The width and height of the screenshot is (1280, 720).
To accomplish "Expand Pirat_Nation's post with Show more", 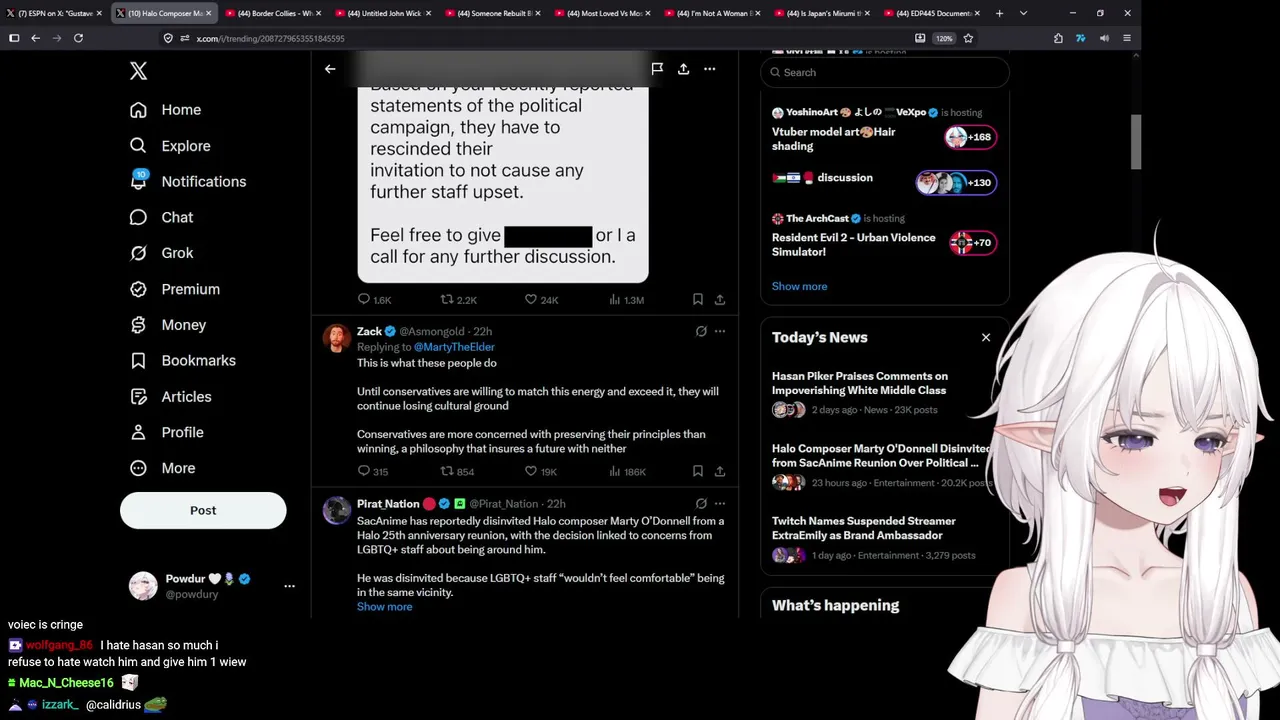I will click(384, 607).
